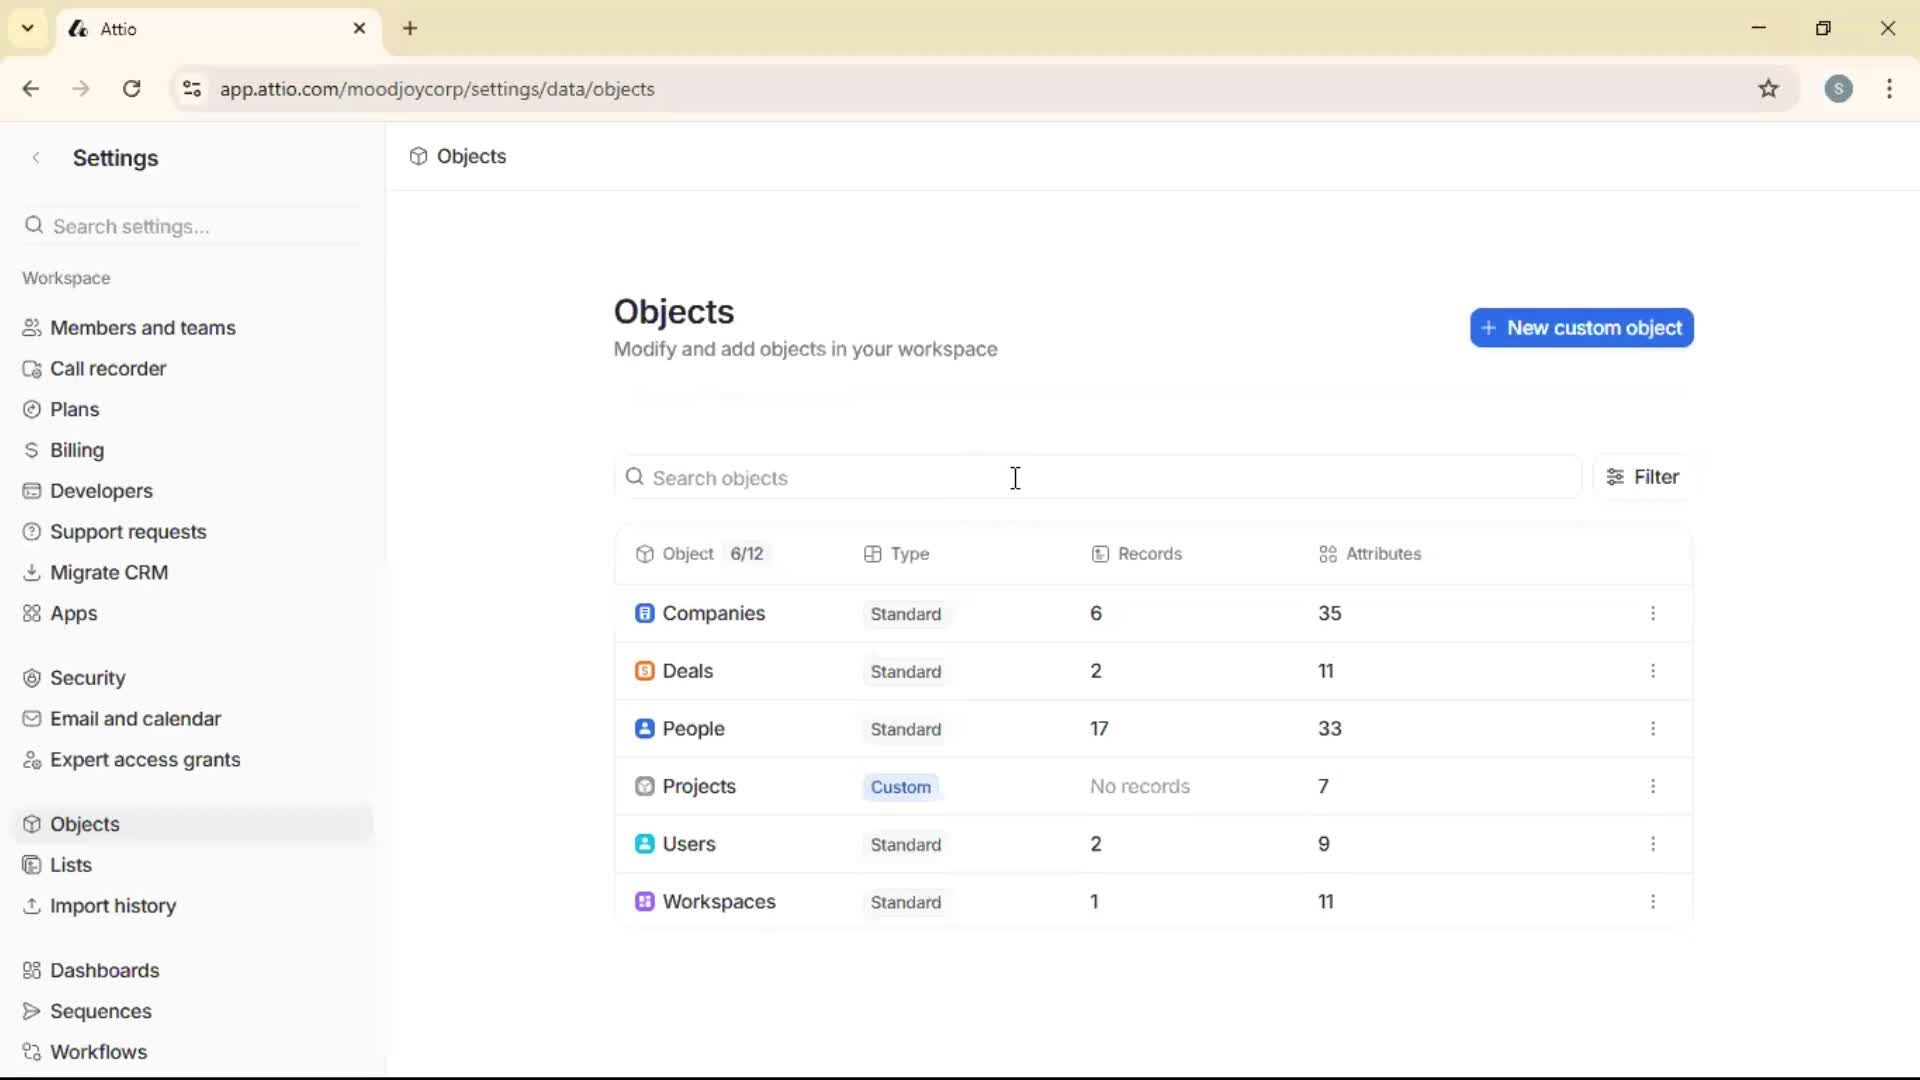Screen dimensions: 1920x1080
Task: Click the Search objects input field
Action: pos(1015,478)
